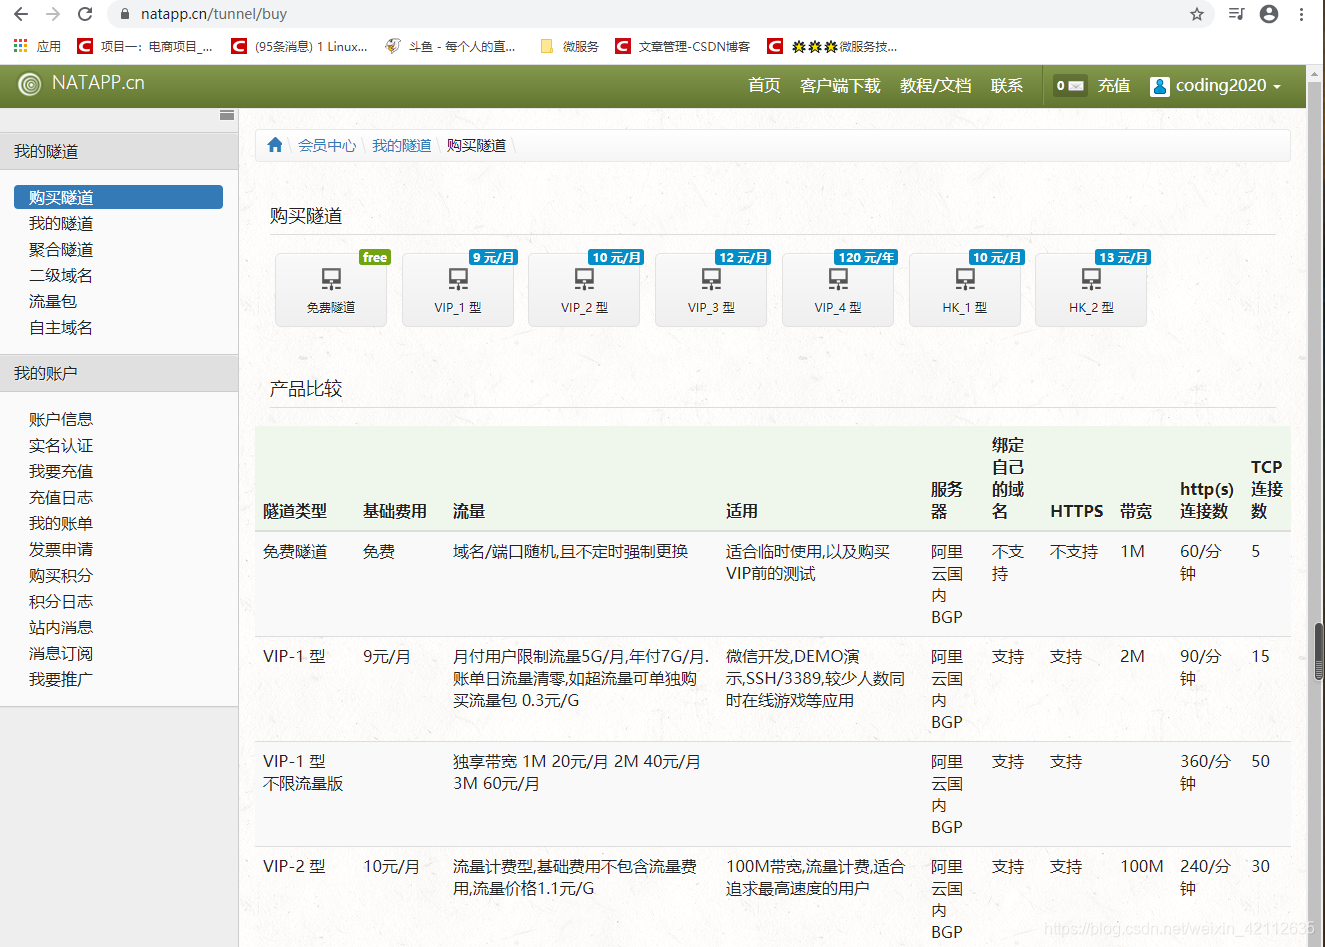Choose the VIP_2 型 tunnel card
Screen dimensions: 1325x947
click(584, 289)
